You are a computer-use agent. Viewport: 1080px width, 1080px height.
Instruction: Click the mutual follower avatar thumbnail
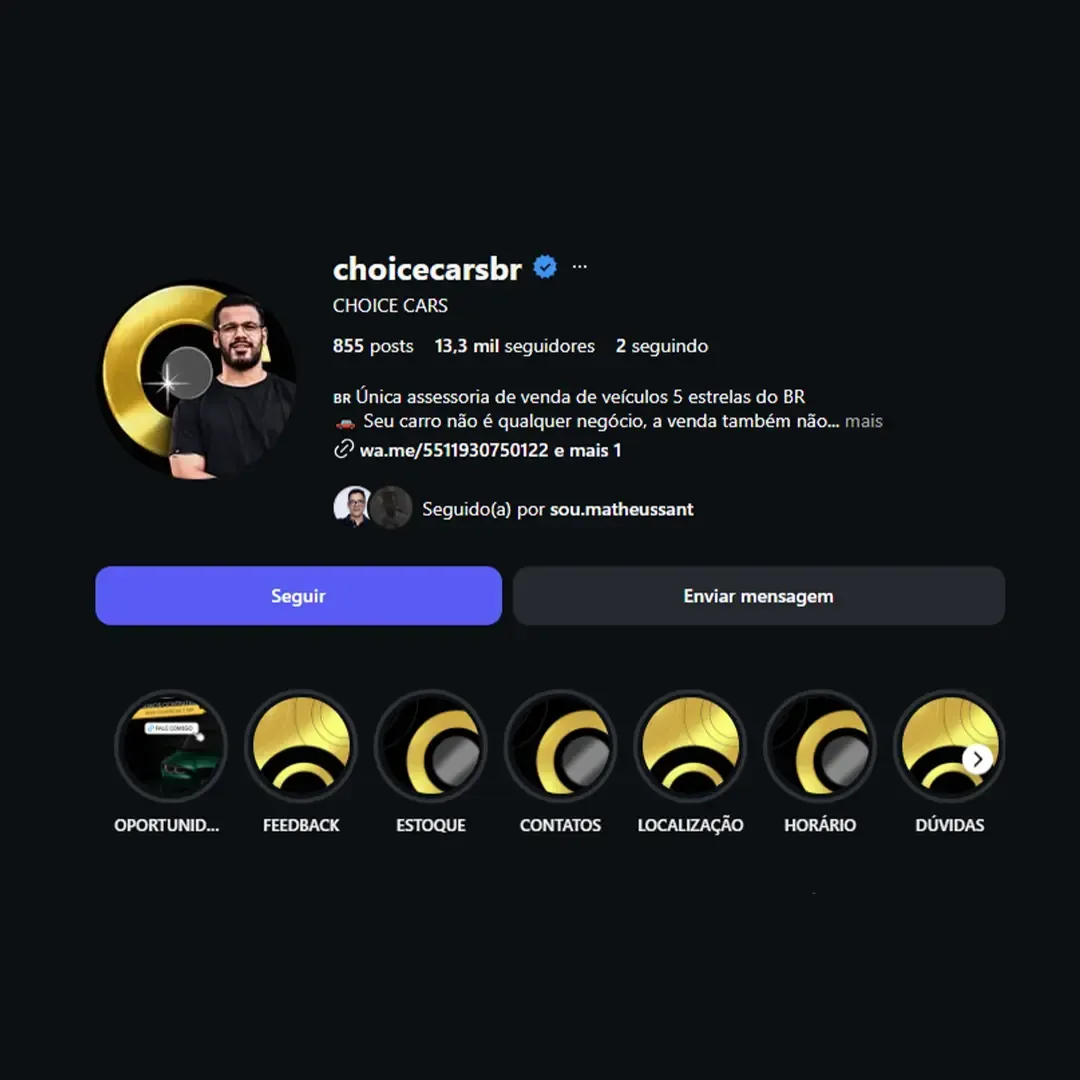pos(353,507)
